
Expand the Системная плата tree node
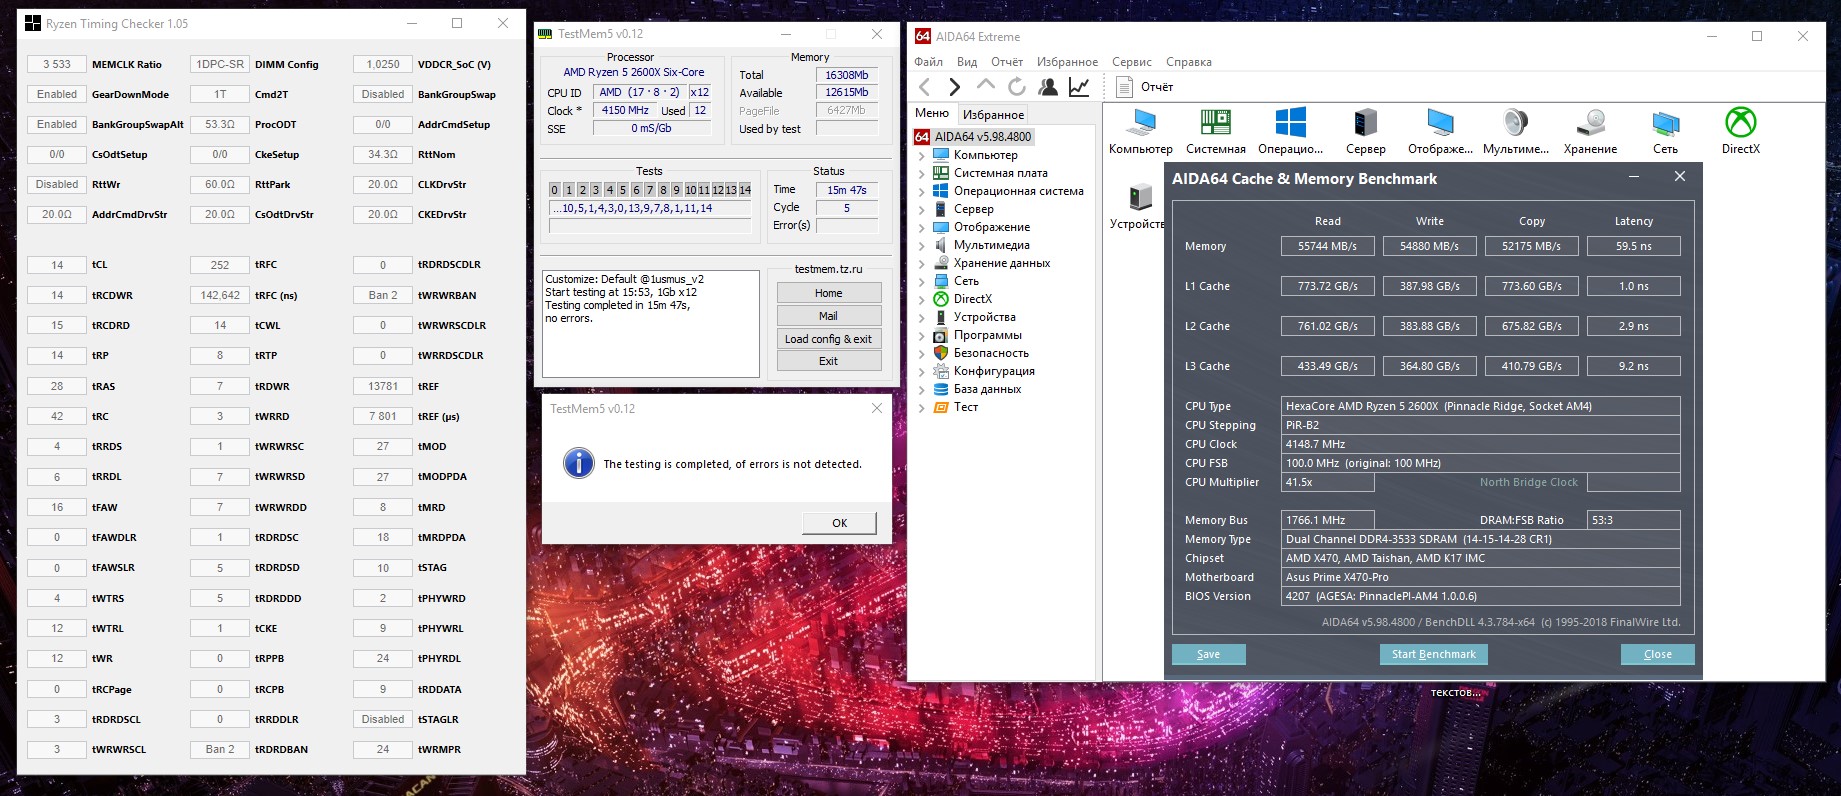click(x=921, y=173)
